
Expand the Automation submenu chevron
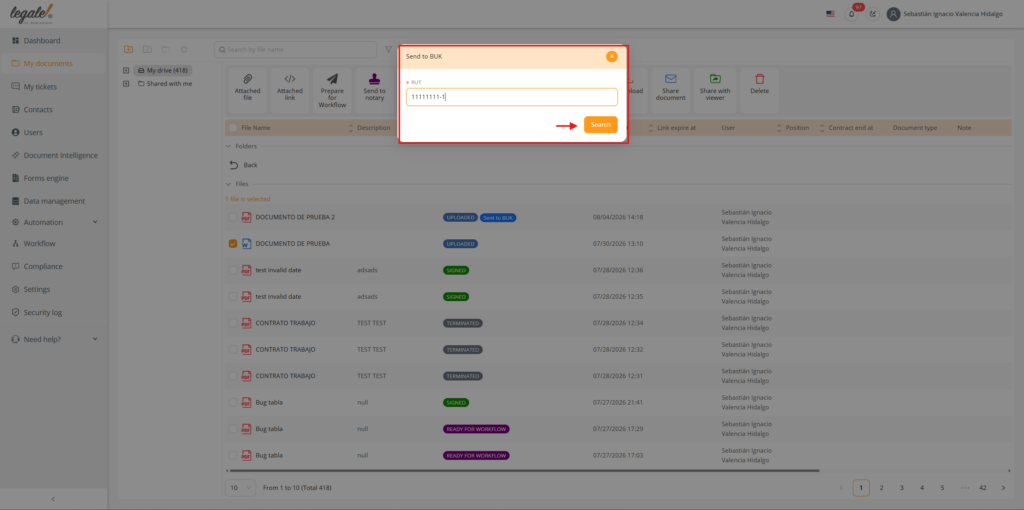[x=95, y=222]
